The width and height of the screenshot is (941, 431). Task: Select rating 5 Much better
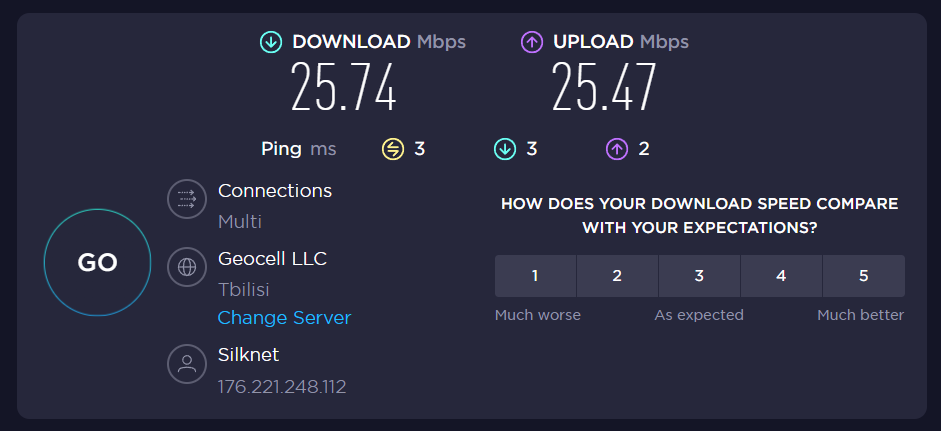863,276
